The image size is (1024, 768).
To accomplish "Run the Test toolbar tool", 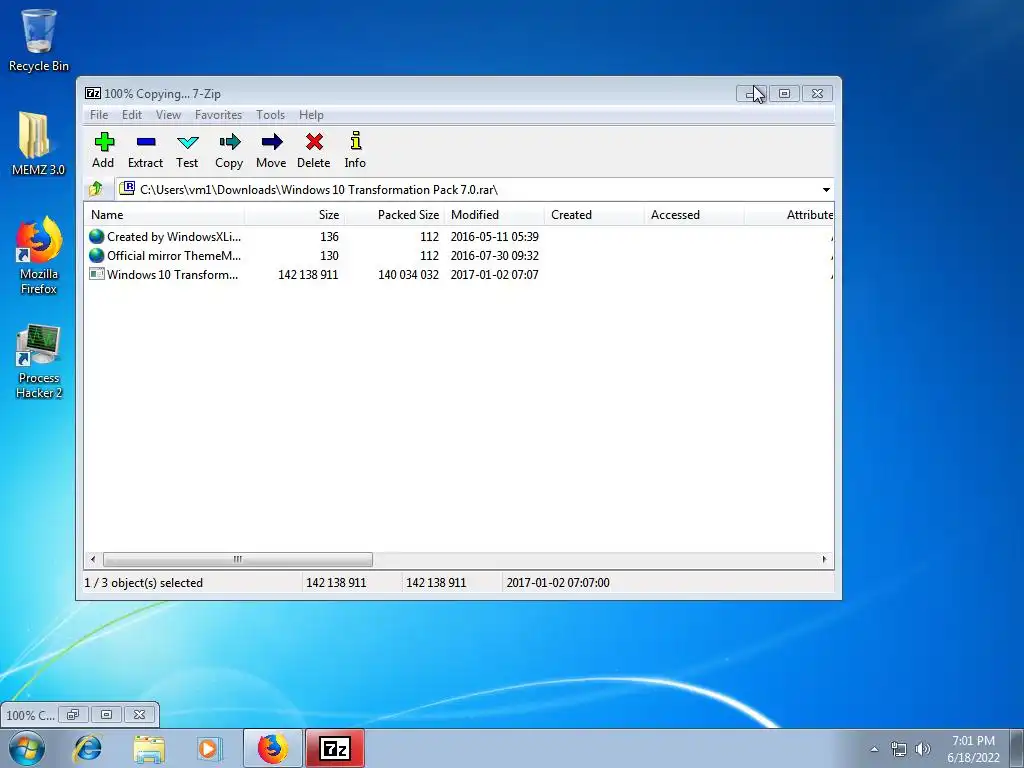I will (x=187, y=150).
